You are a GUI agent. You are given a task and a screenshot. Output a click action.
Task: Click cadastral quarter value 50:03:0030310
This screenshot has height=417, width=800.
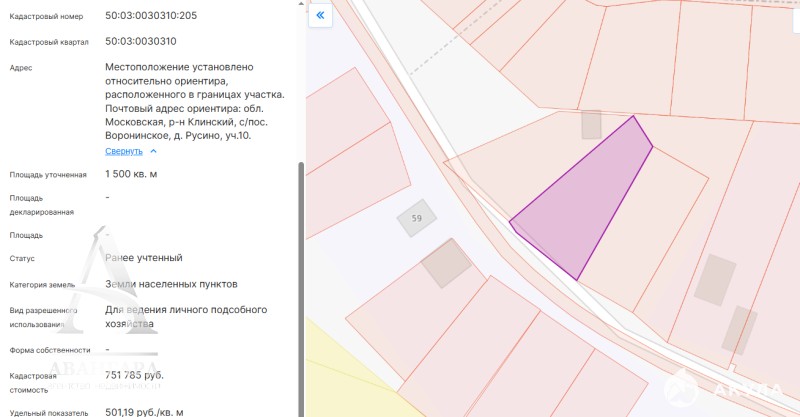(141, 42)
